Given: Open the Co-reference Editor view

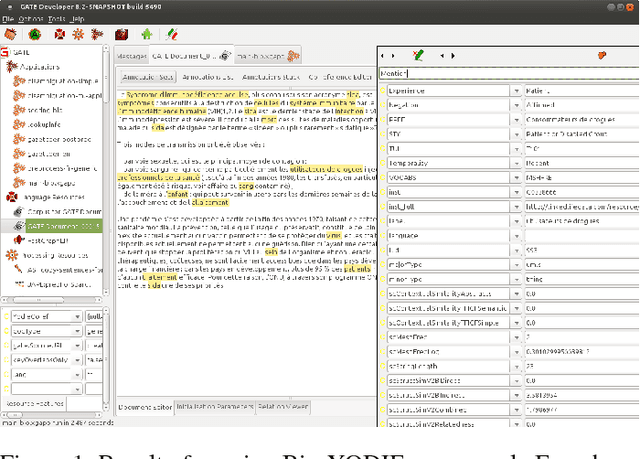Looking at the screenshot, I should (340, 76).
